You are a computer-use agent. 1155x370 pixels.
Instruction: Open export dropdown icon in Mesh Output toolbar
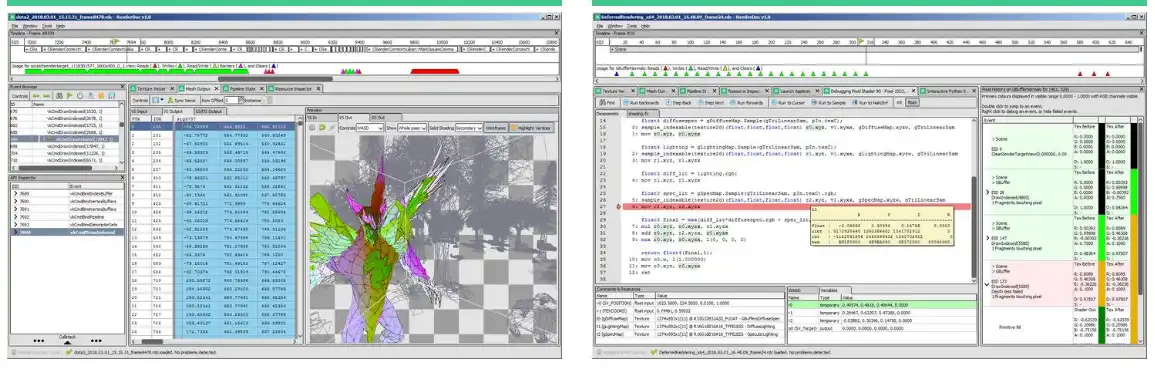pyautogui.click(x=158, y=100)
